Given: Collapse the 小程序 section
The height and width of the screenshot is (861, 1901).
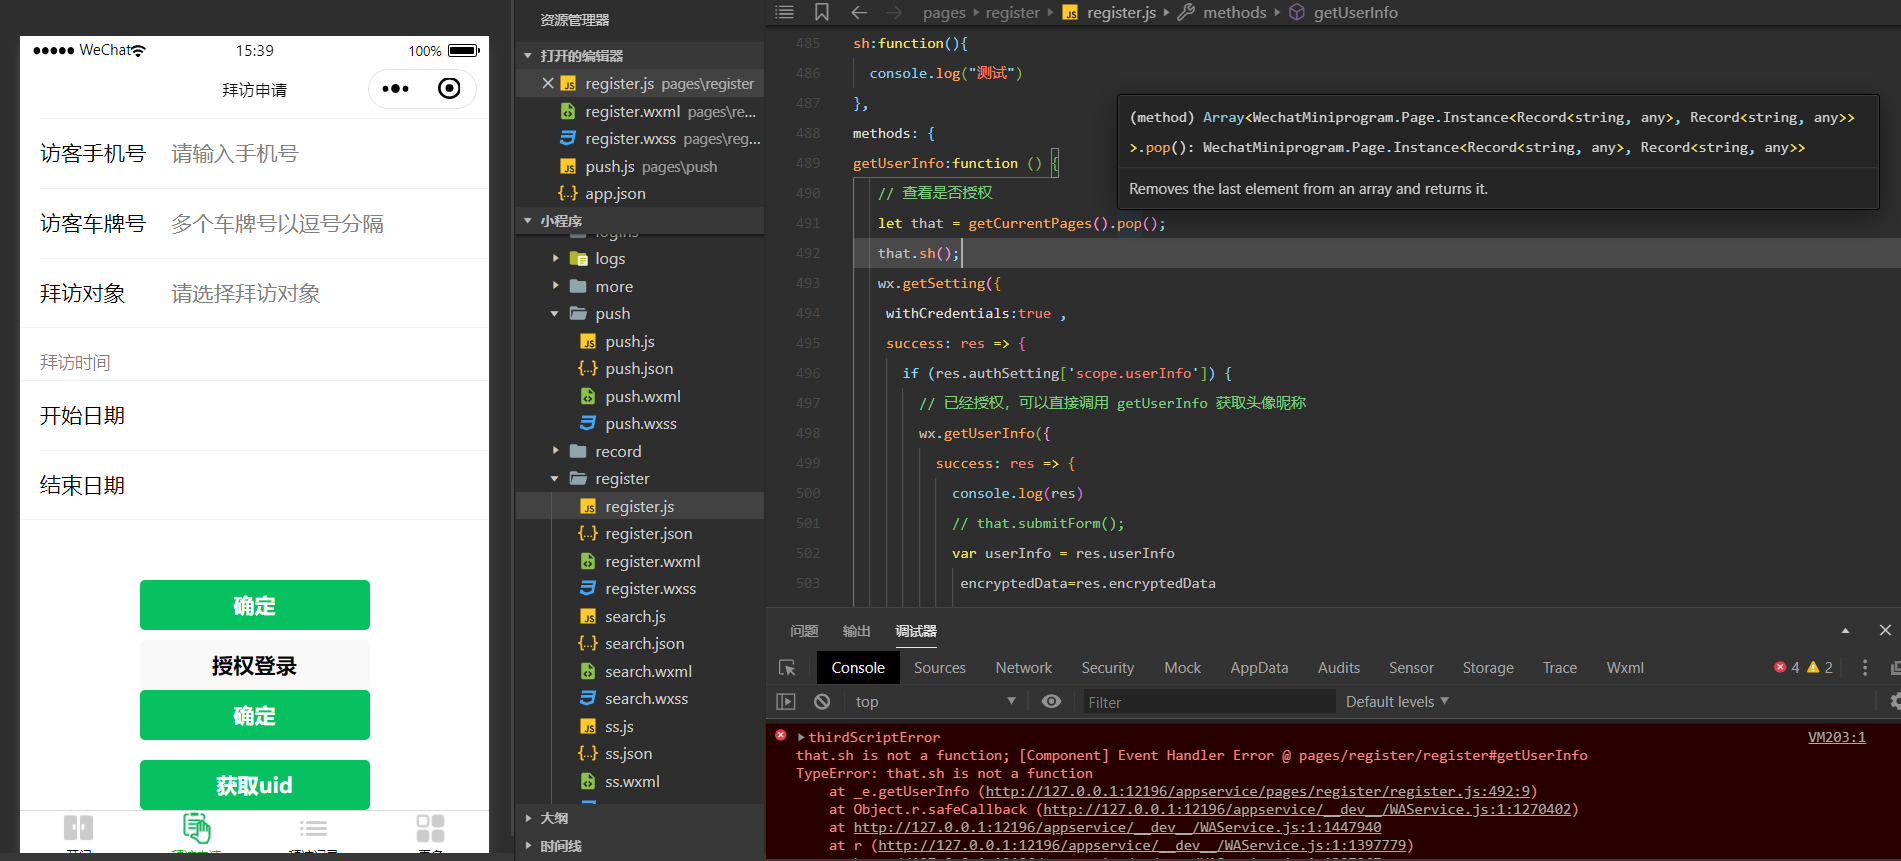Looking at the screenshot, I should (x=528, y=221).
